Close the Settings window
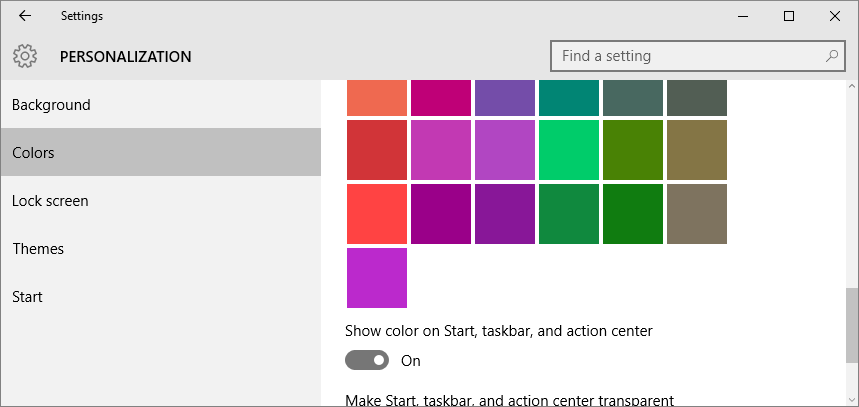The image size is (859, 407). 835,16
